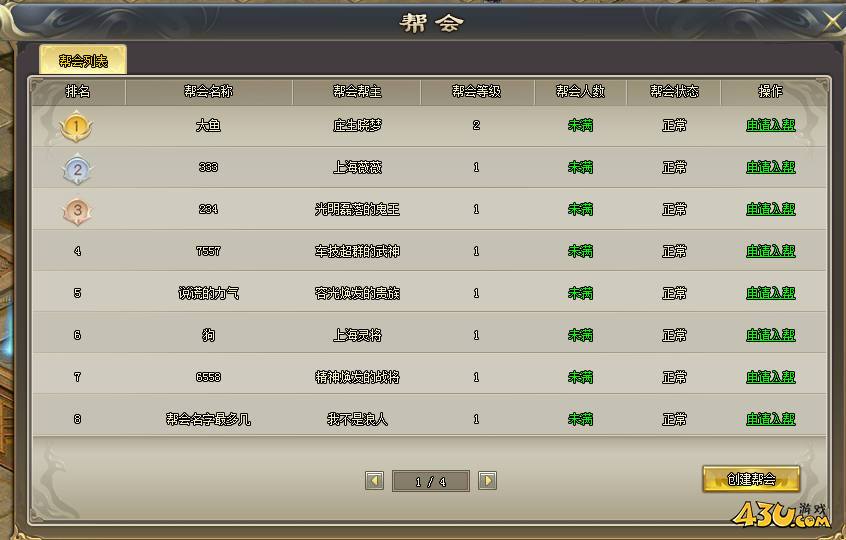
Task: Click the 帮会名称 column header
Action: pyautogui.click(x=209, y=92)
